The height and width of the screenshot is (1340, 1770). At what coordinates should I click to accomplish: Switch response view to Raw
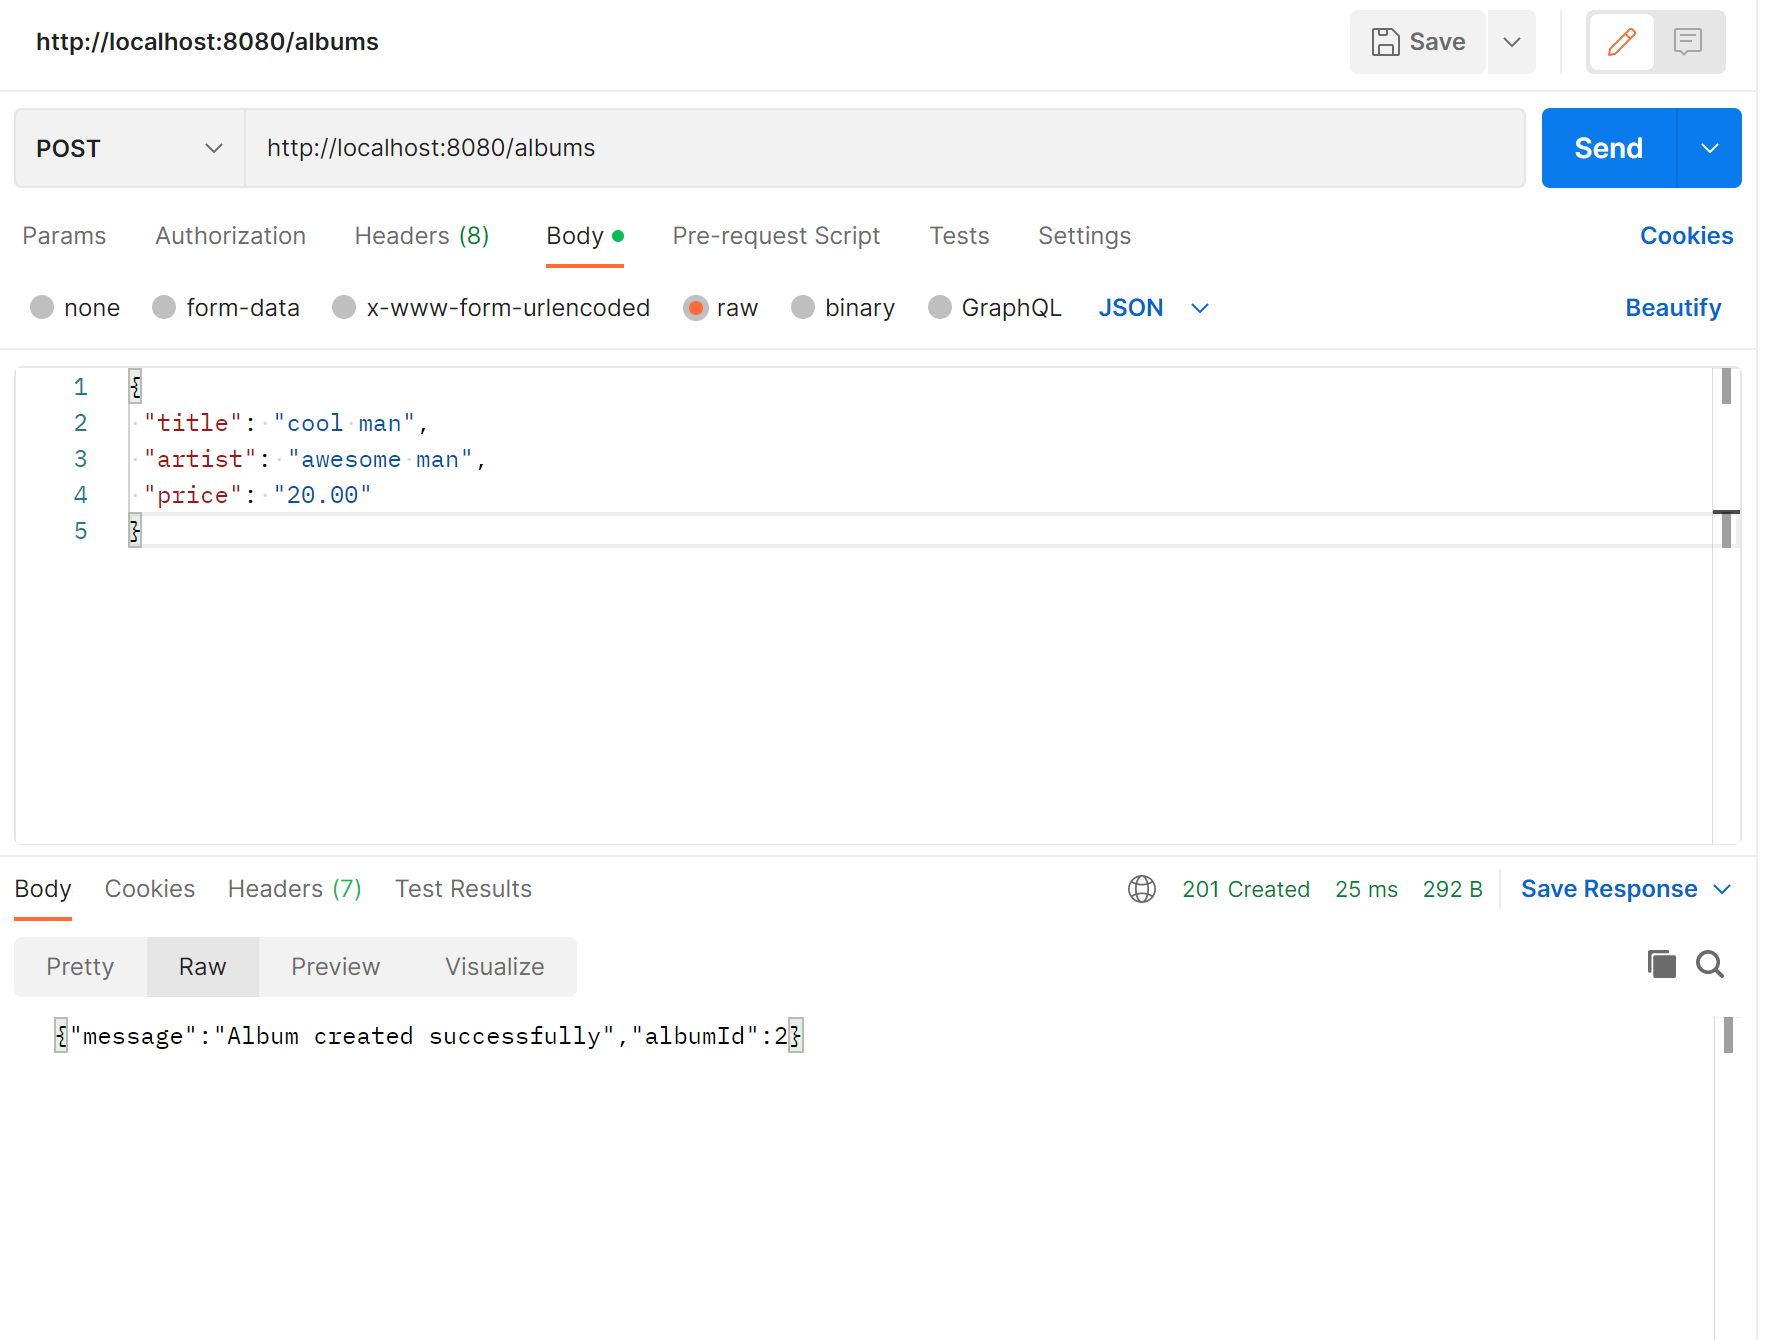pos(203,967)
